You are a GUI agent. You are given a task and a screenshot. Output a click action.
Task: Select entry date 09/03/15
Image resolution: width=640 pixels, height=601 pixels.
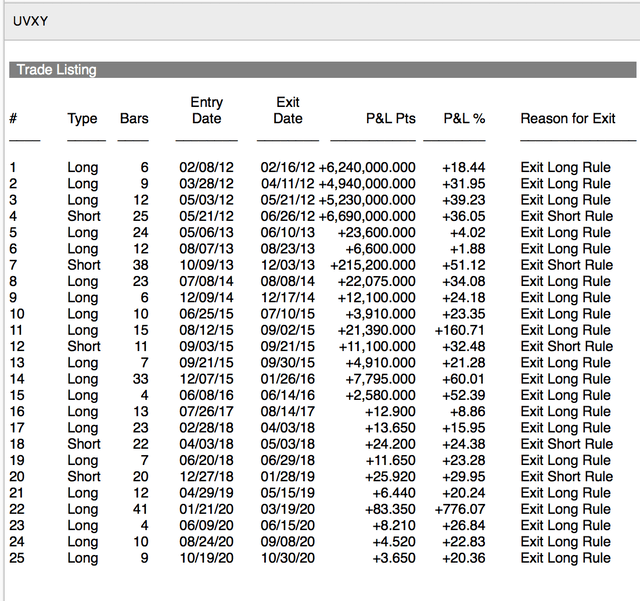[x=207, y=346]
